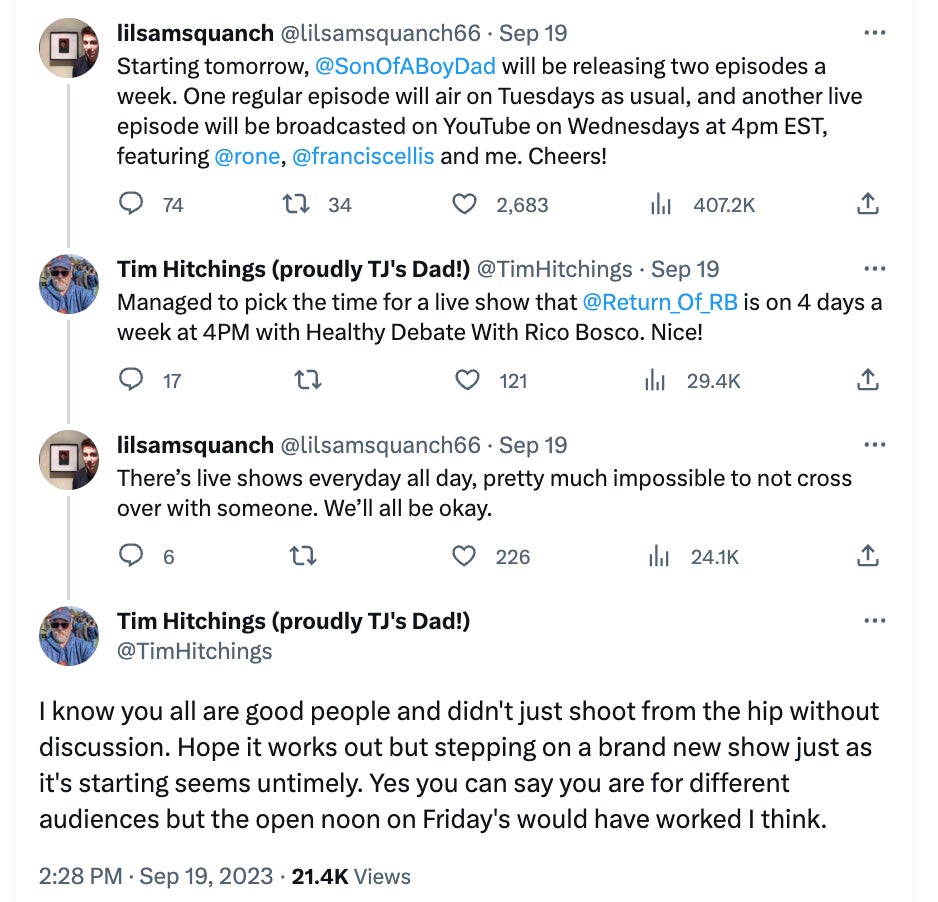Share the tweet with 24.1K views
This screenshot has width=938, height=902.
[868, 556]
